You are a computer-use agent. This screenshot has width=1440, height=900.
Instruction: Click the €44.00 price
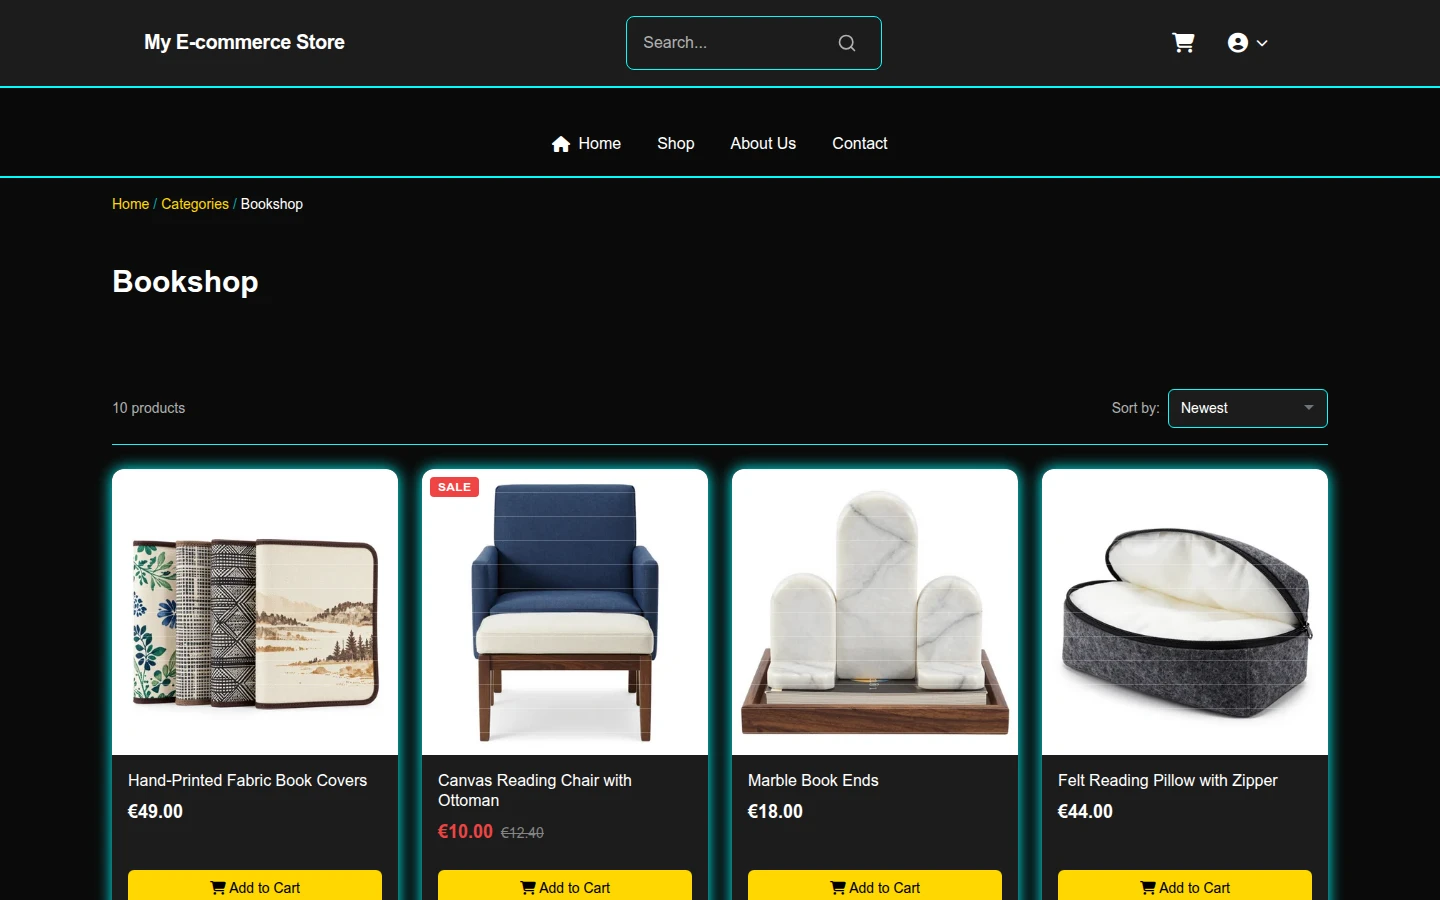[1085, 811]
